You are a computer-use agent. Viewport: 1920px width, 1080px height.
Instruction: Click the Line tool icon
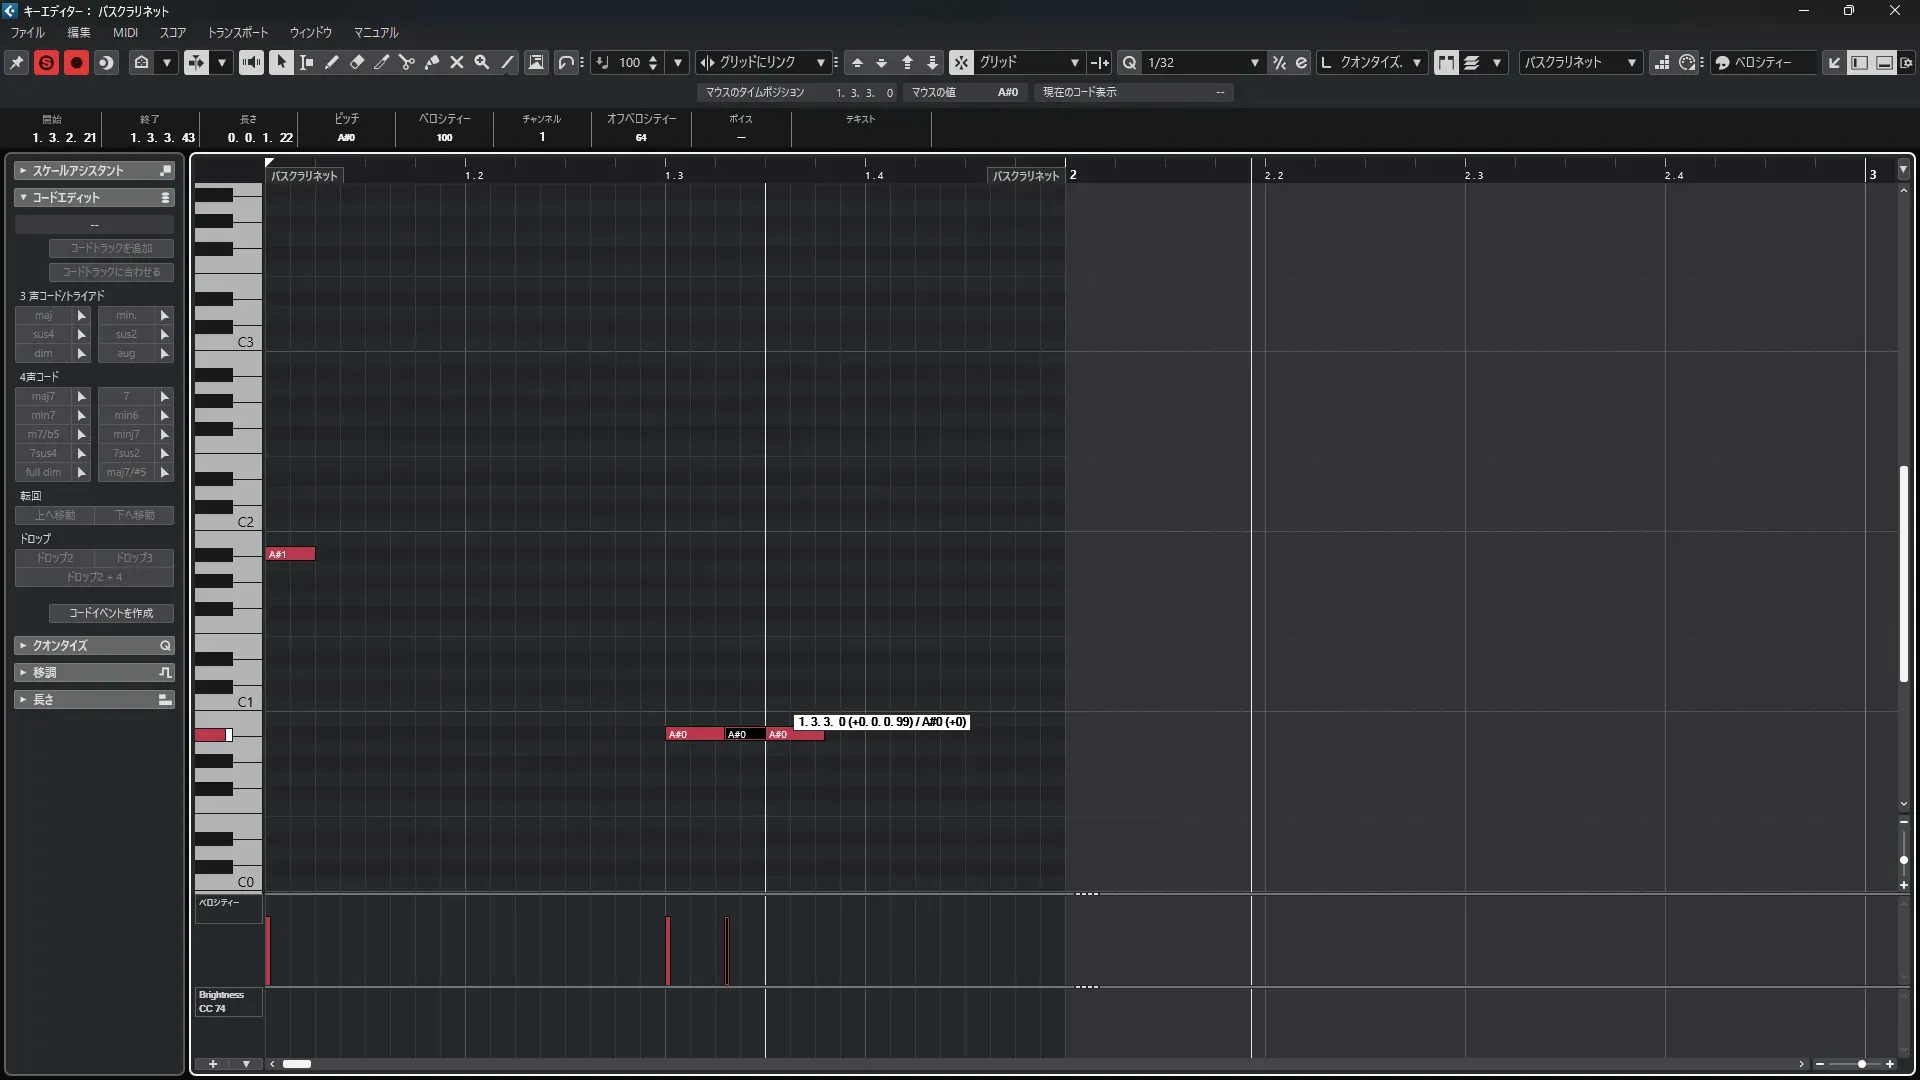pyautogui.click(x=508, y=62)
